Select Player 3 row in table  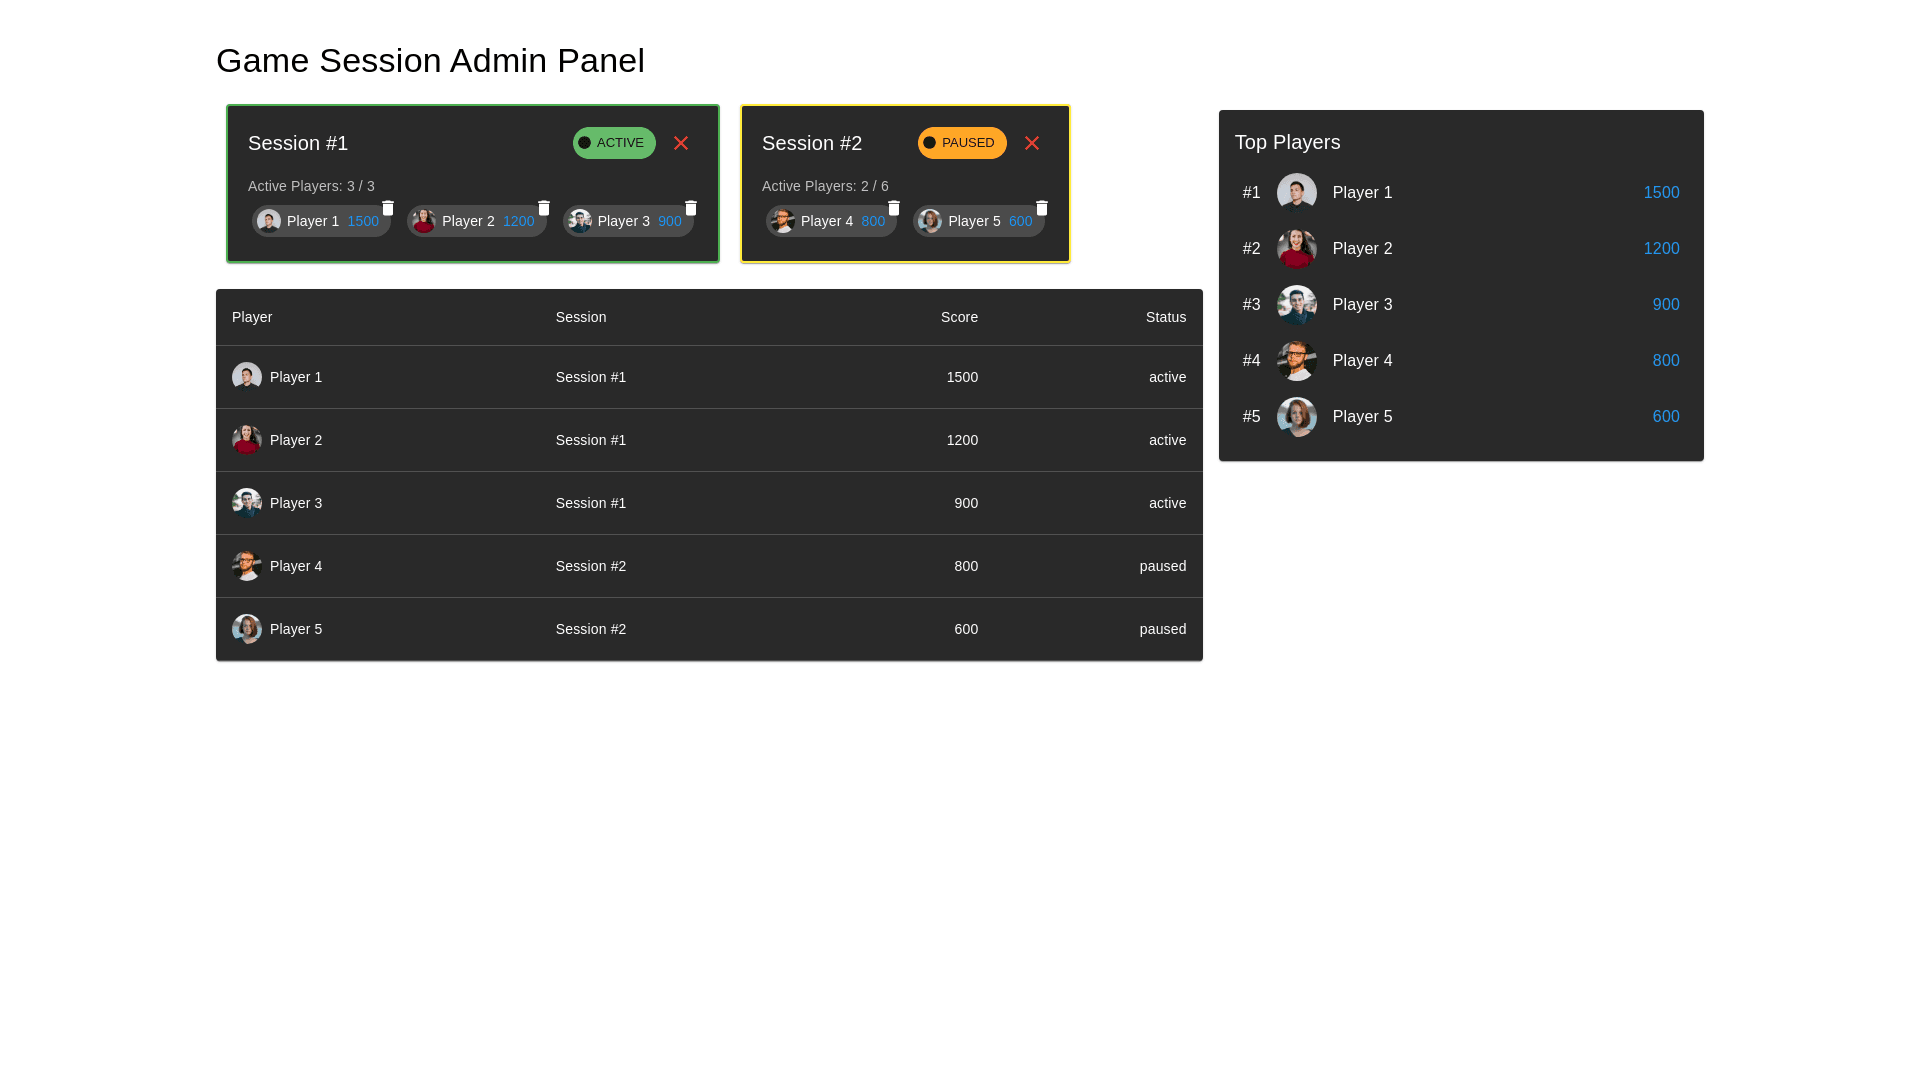(x=708, y=503)
